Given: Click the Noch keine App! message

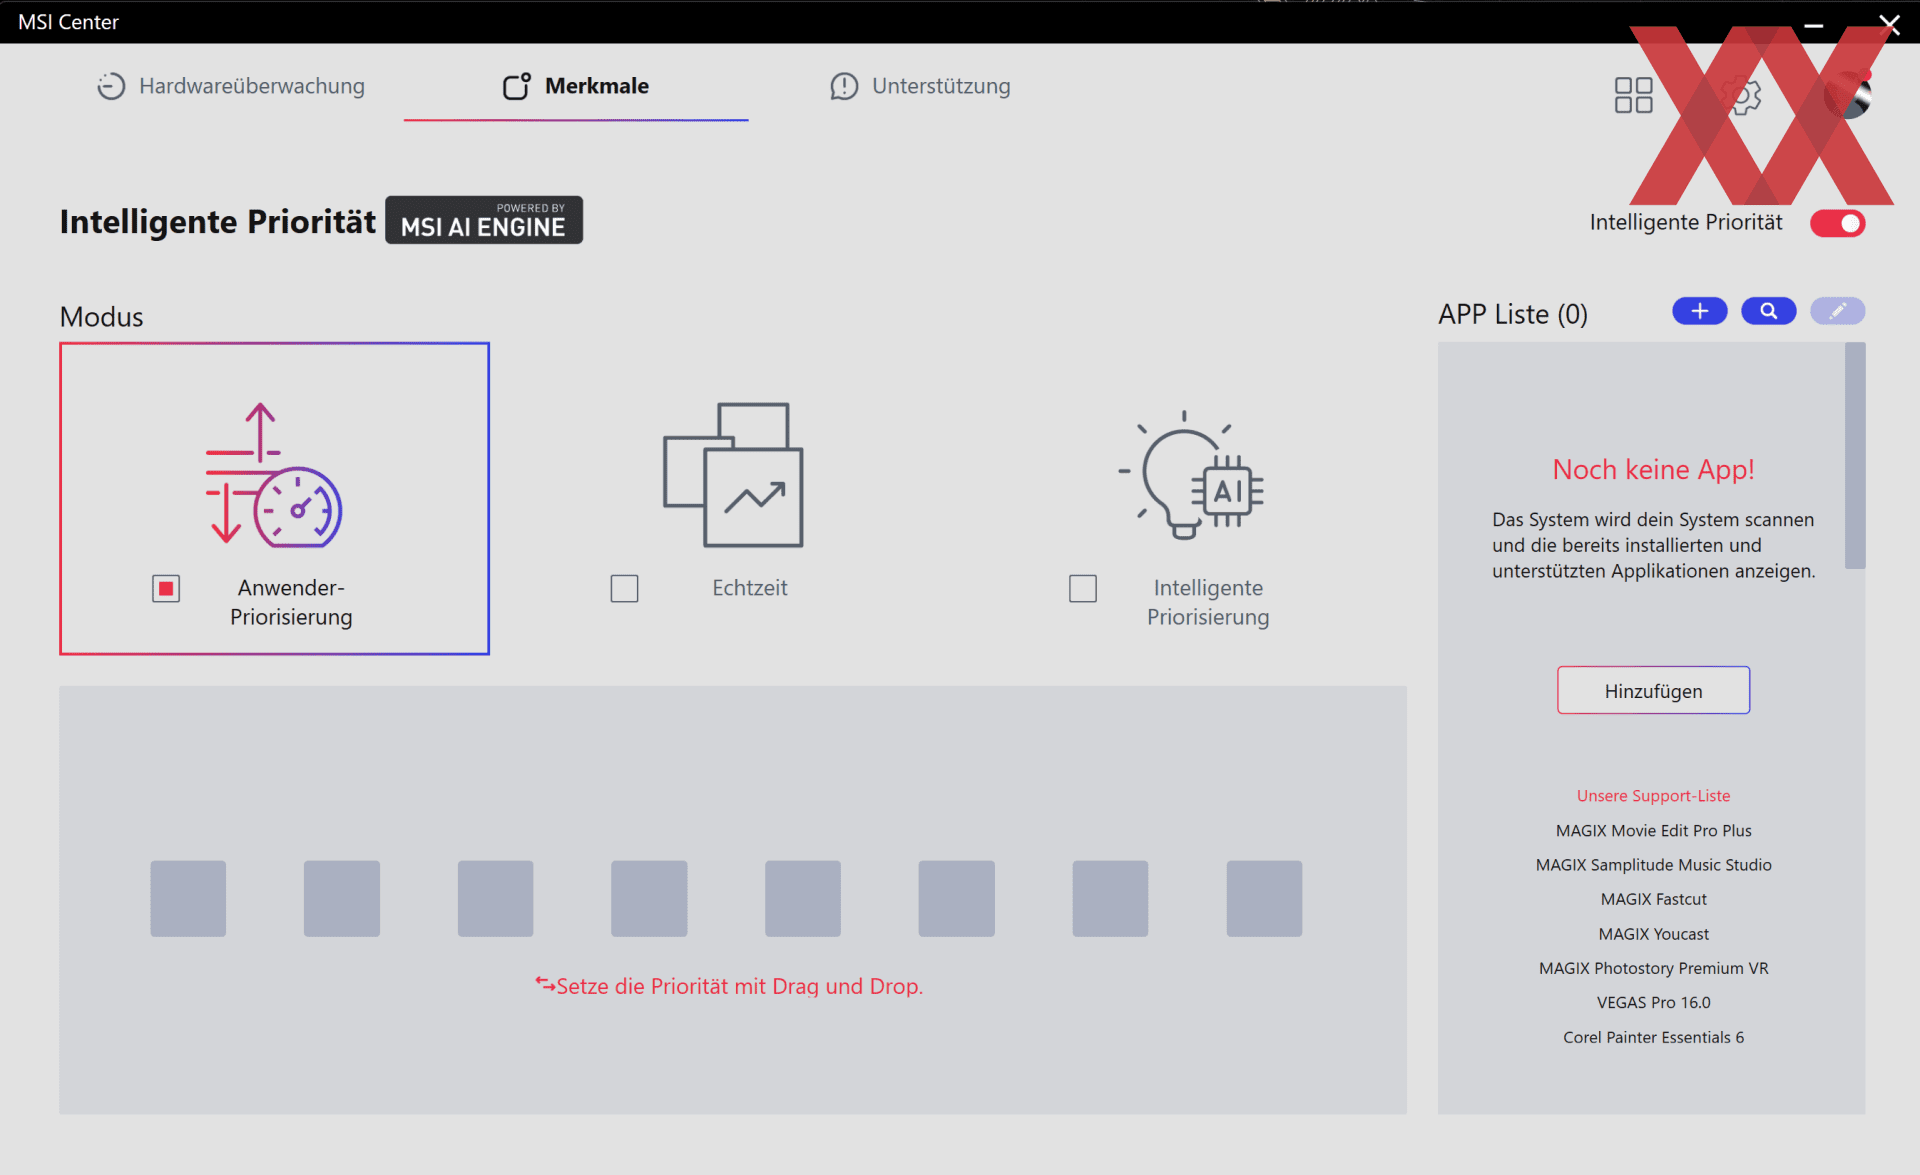Looking at the screenshot, I should (1653, 469).
